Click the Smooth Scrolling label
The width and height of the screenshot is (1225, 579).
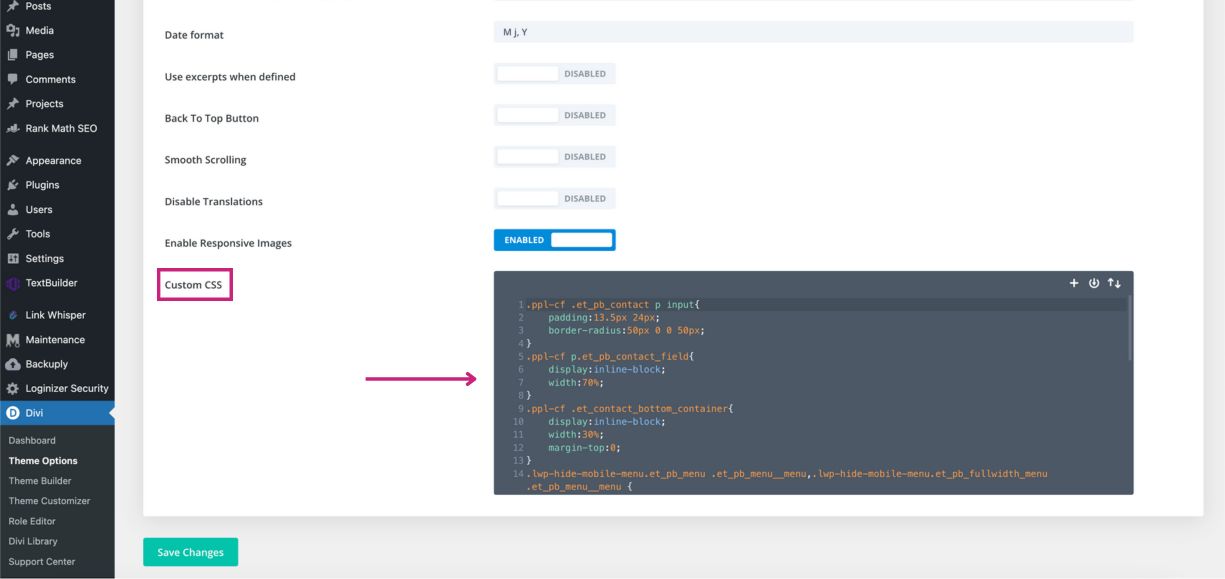point(205,160)
